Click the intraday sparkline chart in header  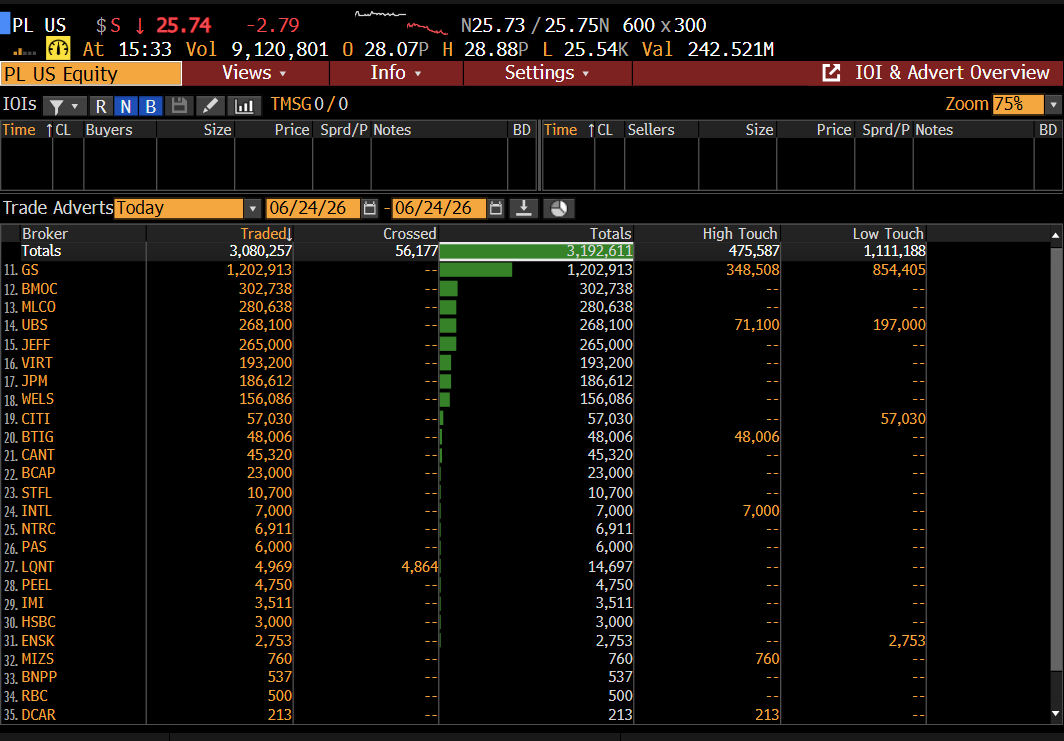click(402, 23)
